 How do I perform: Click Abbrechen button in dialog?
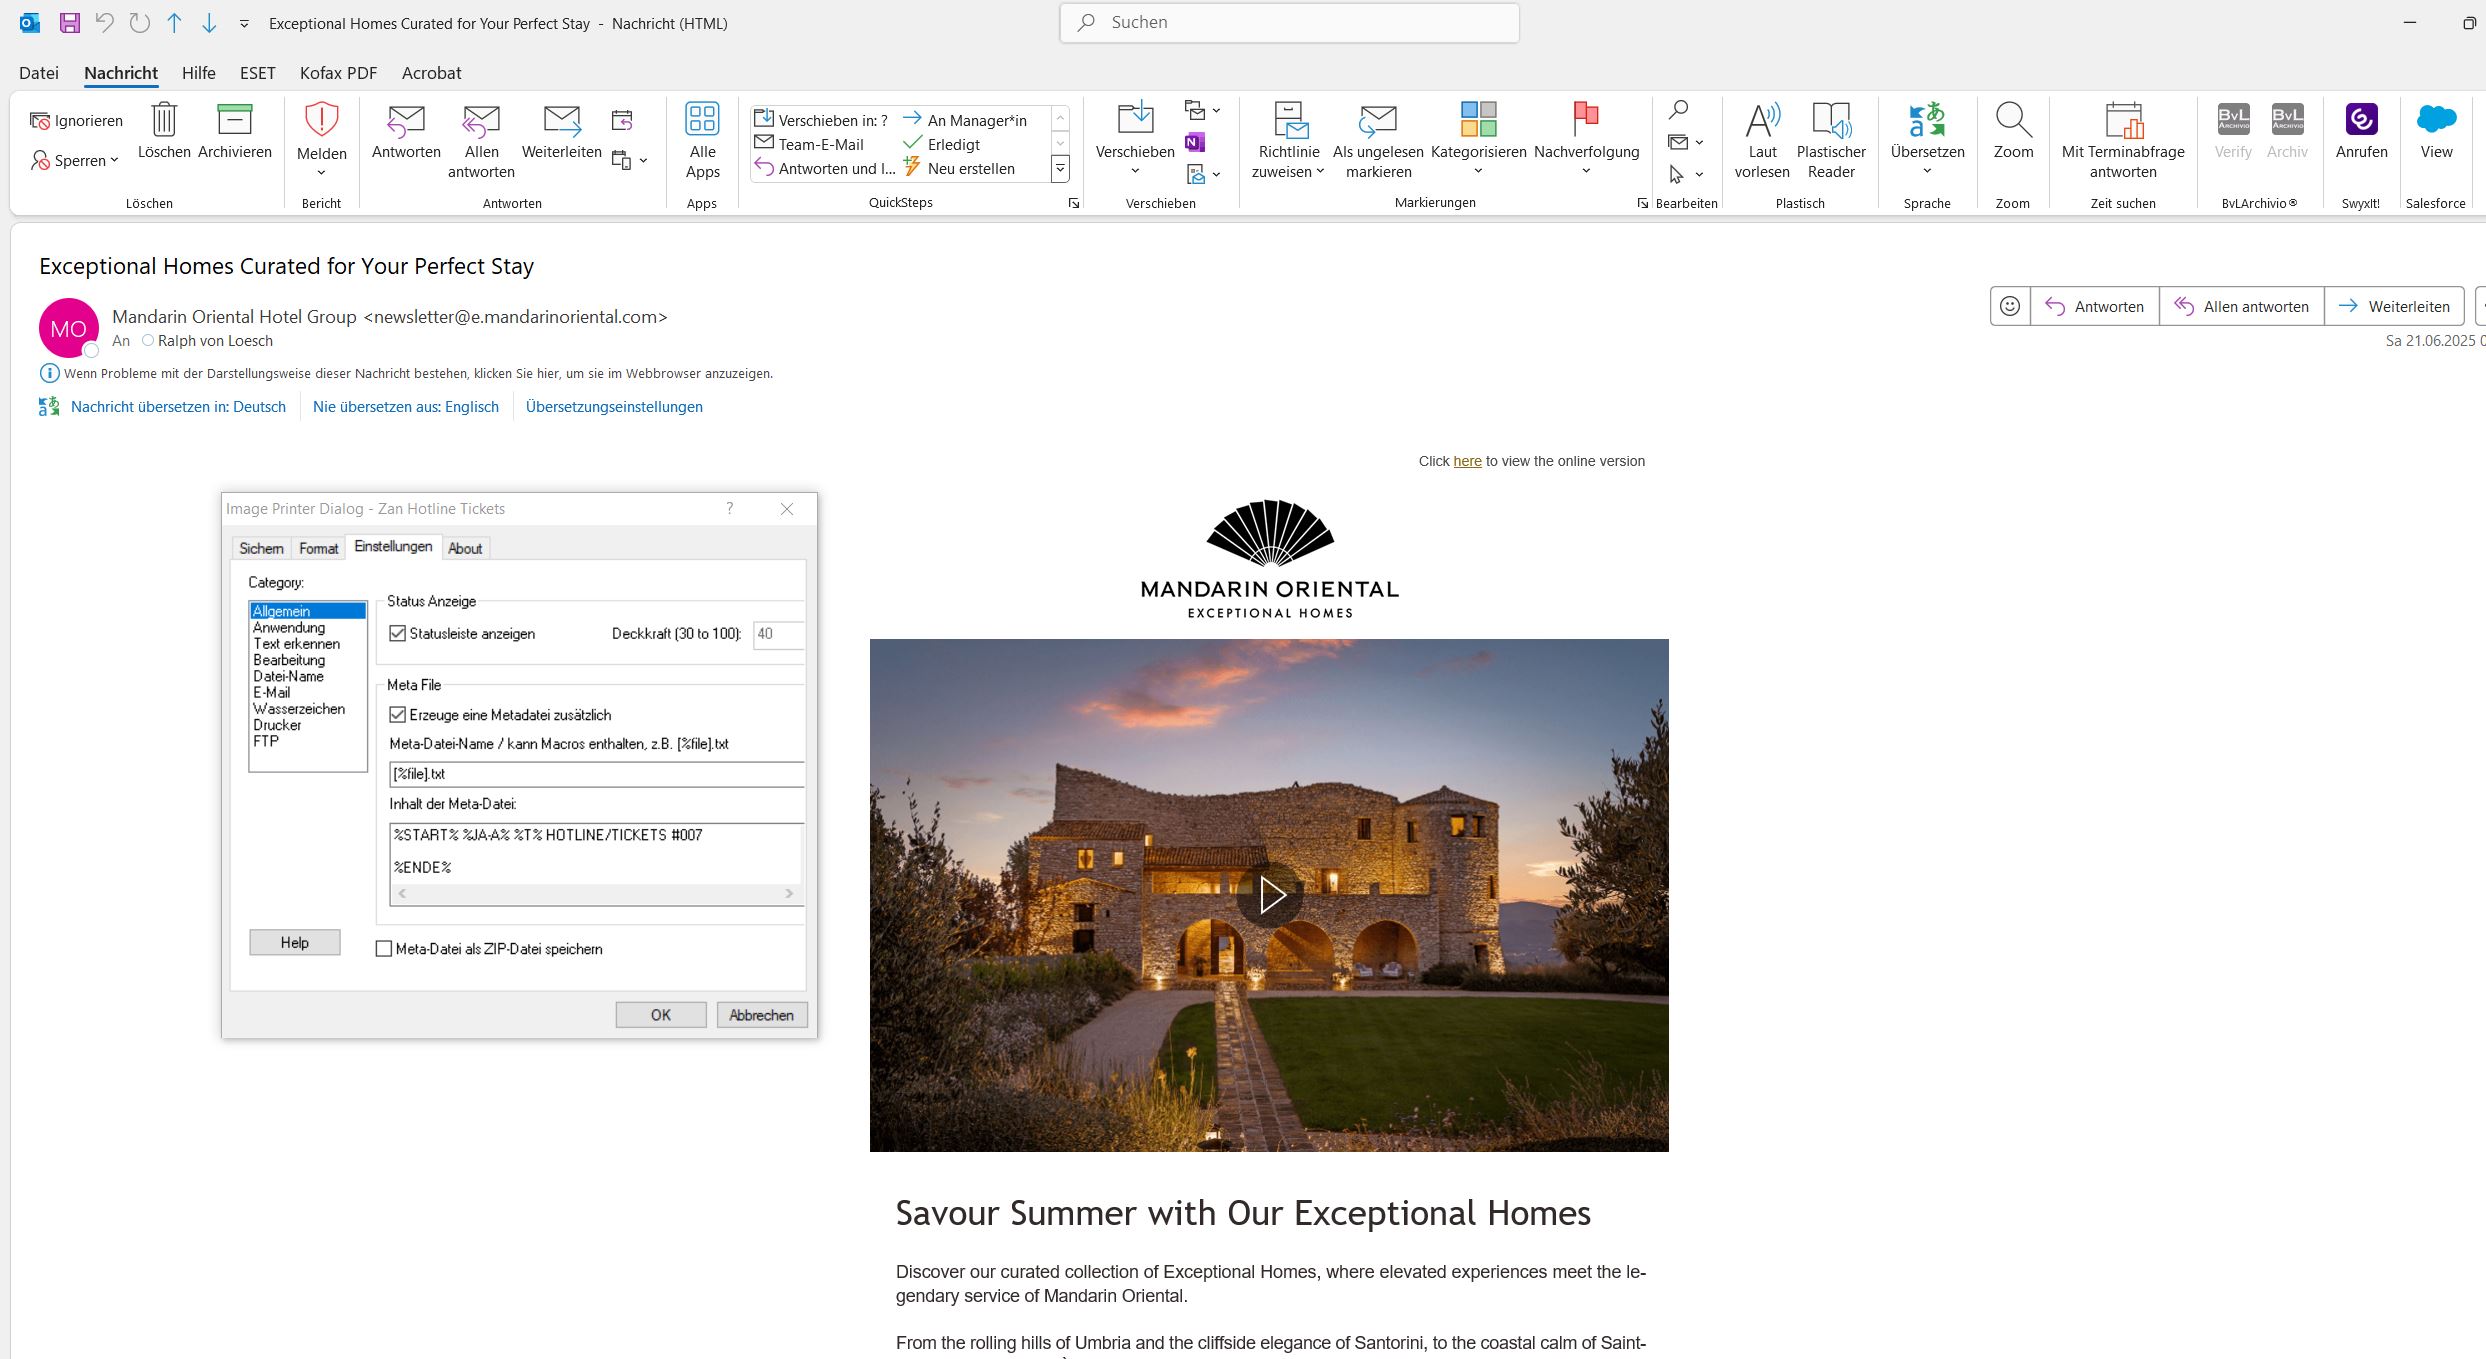tap(761, 1015)
